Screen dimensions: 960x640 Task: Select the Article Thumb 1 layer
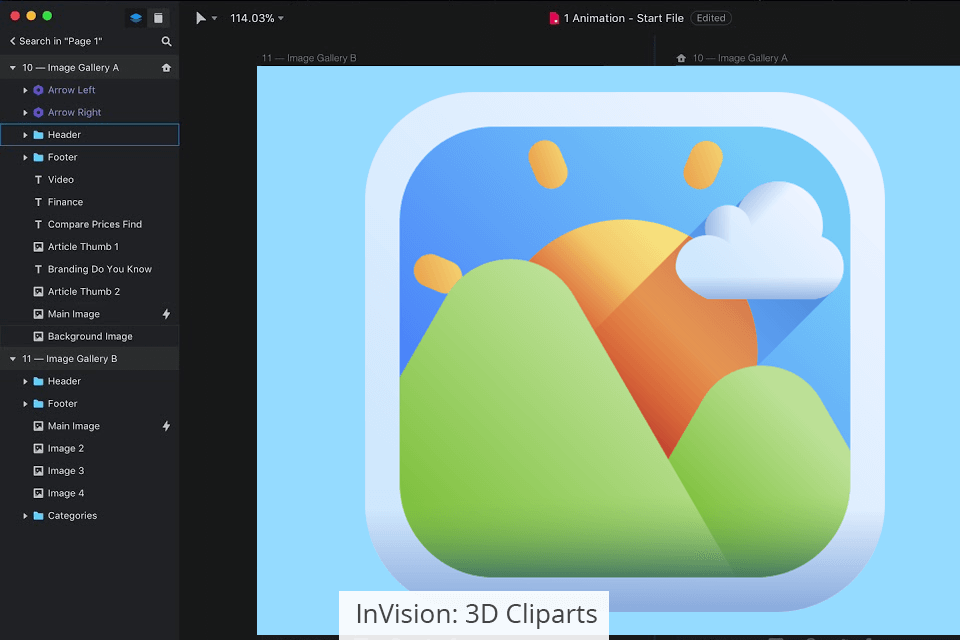point(89,247)
